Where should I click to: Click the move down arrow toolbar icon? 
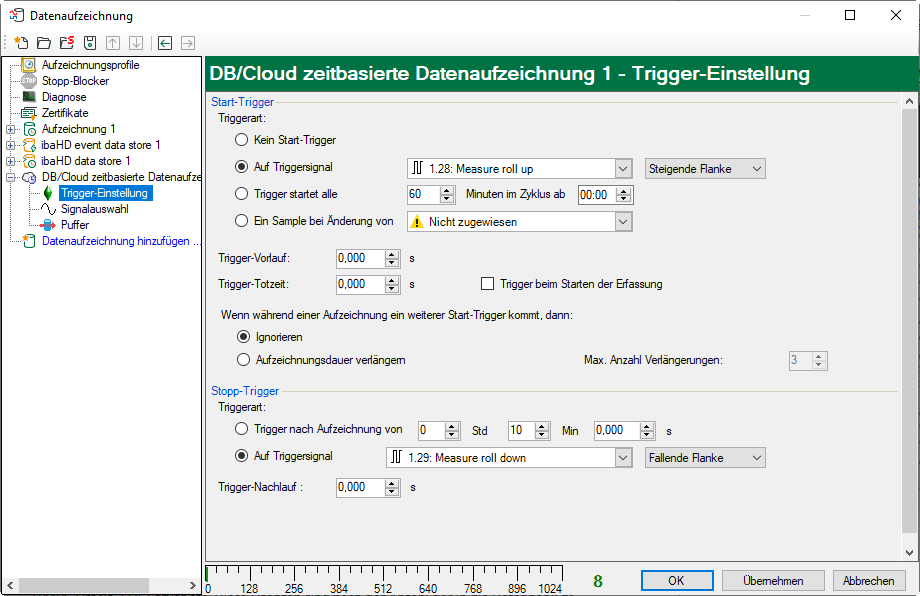pyautogui.click(x=136, y=43)
